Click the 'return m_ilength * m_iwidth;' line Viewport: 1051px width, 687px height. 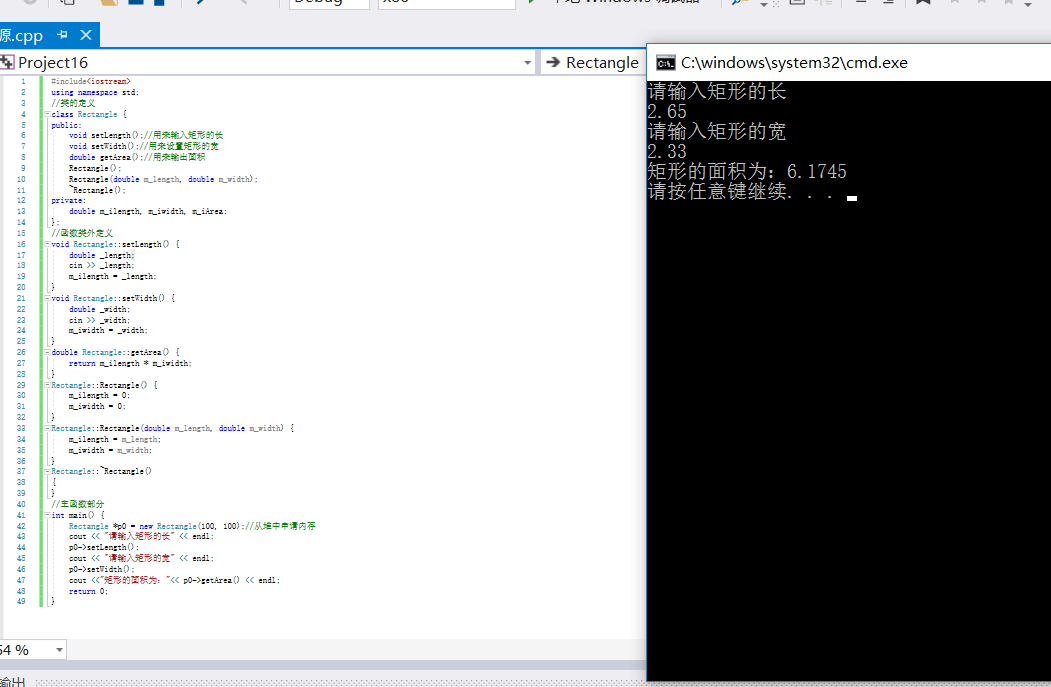(x=130, y=363)
